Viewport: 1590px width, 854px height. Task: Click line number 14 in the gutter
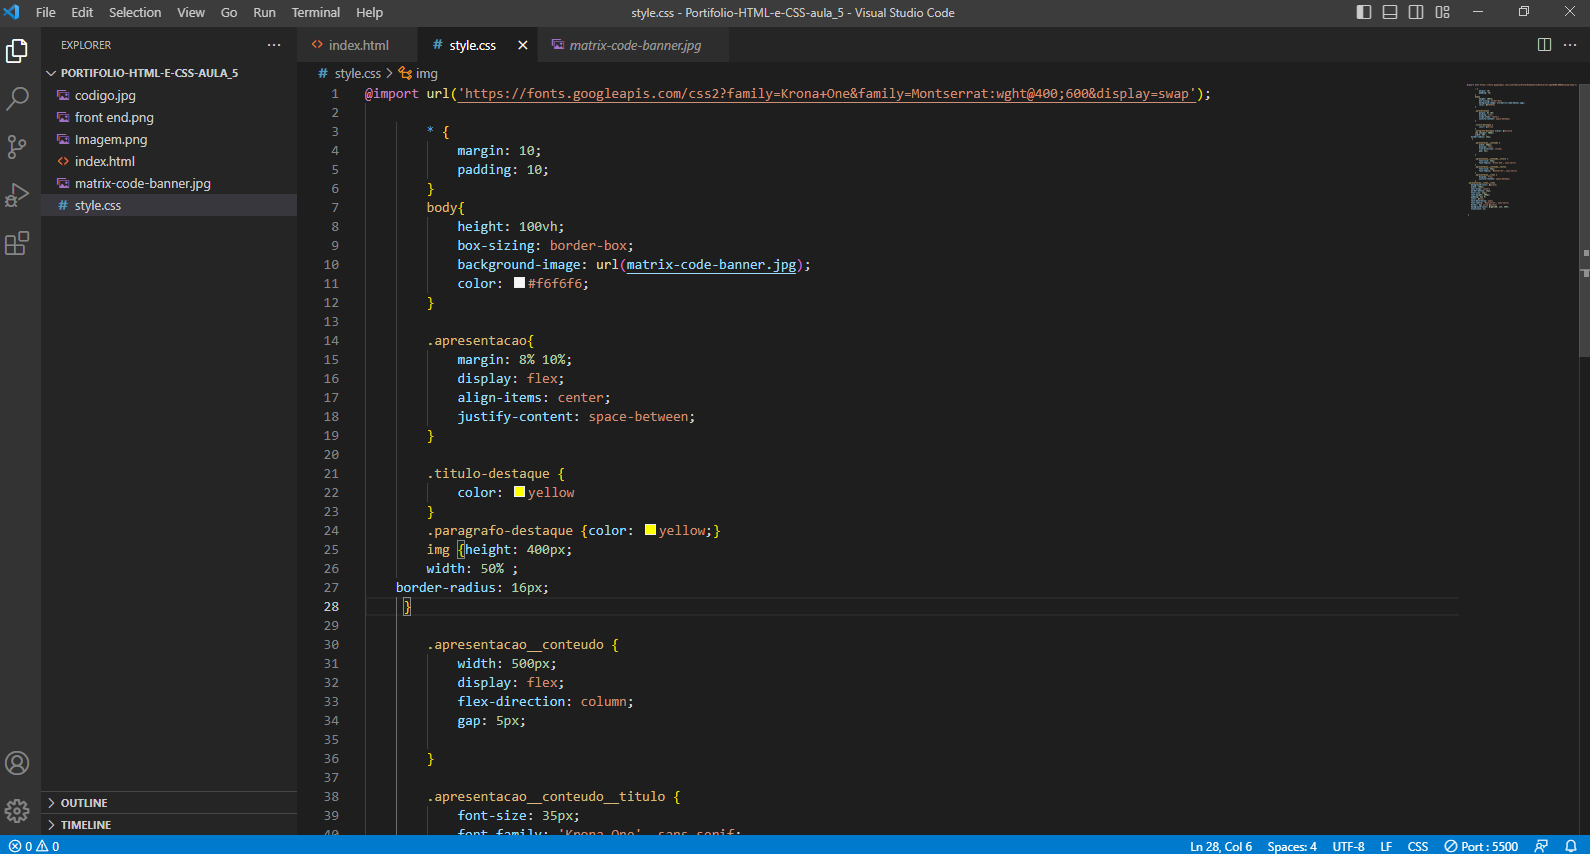331,341
